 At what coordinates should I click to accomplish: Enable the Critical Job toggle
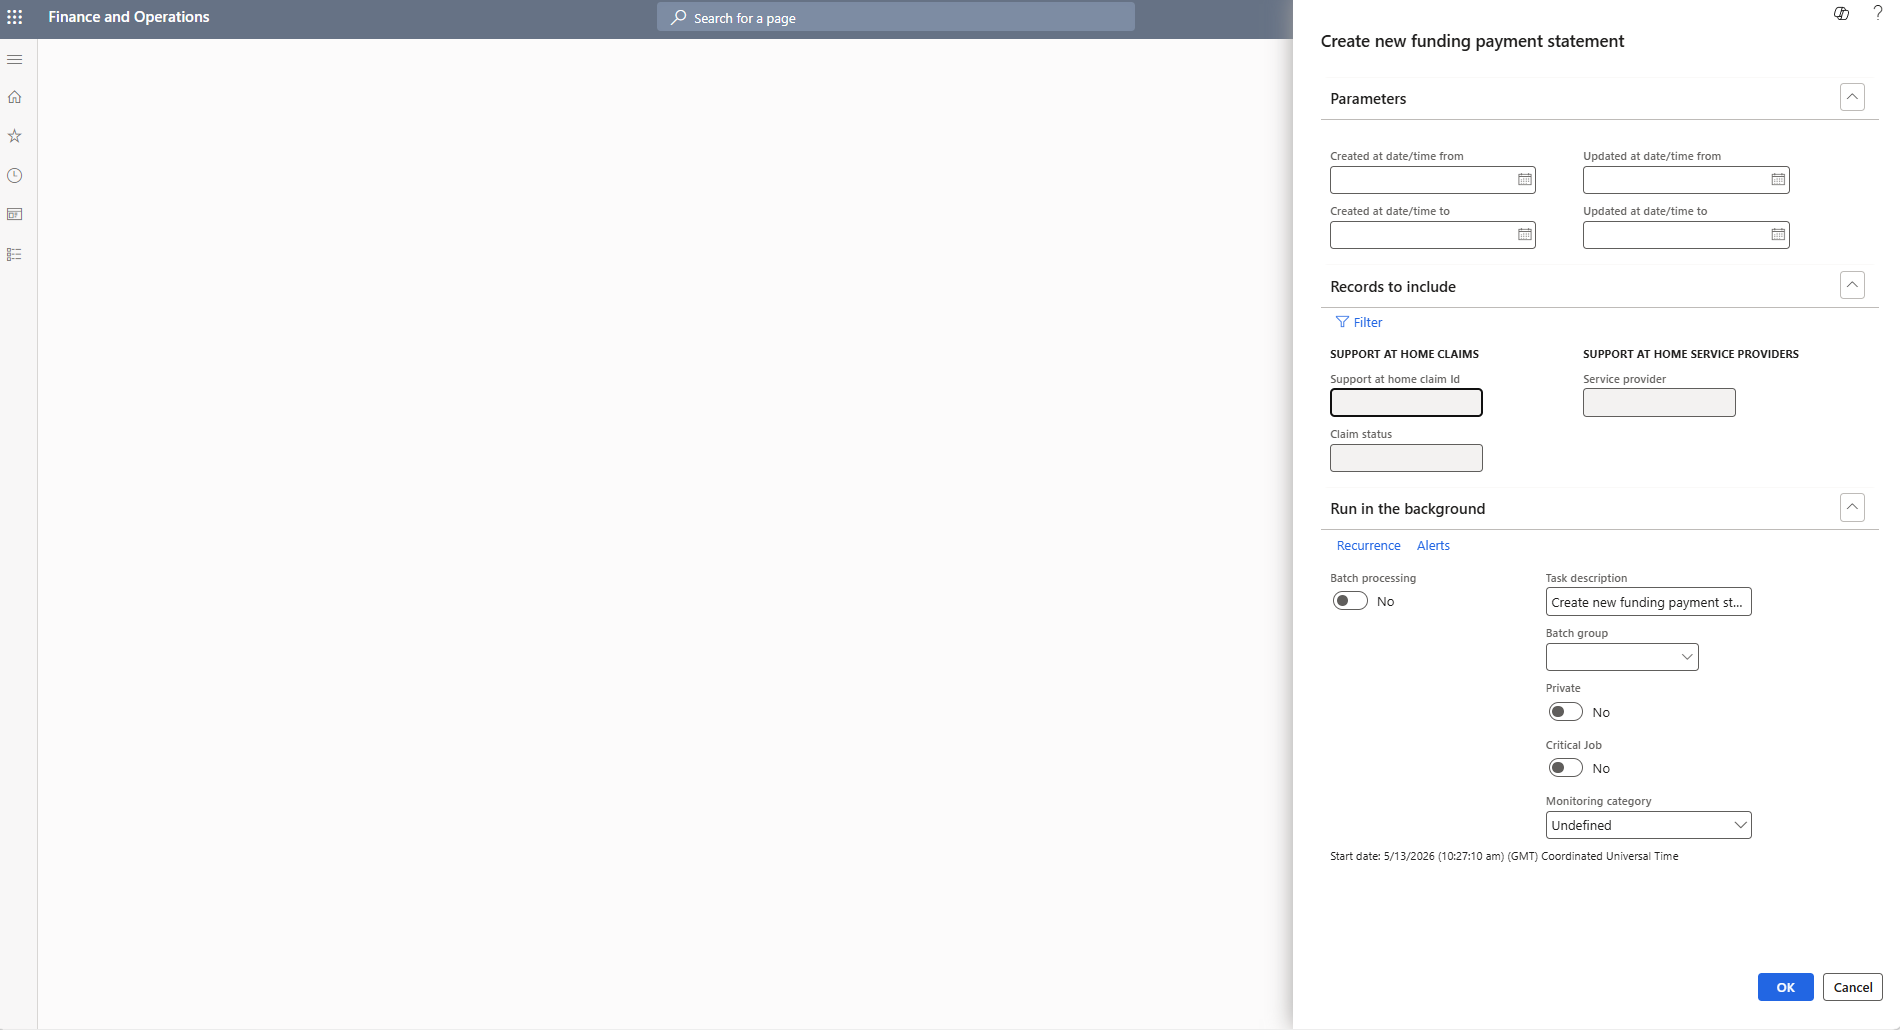tap(1565, 768)
